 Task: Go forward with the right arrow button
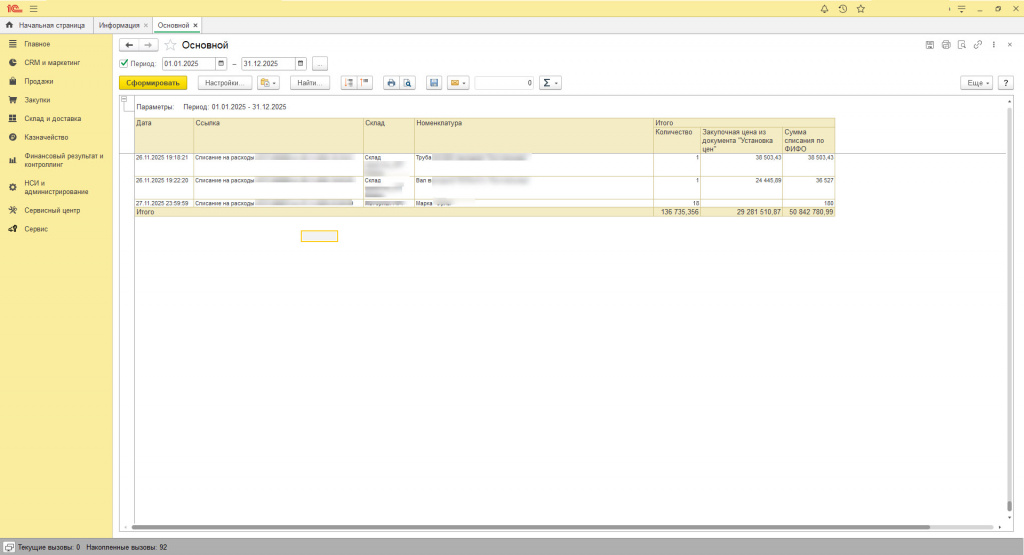[148, 45]
